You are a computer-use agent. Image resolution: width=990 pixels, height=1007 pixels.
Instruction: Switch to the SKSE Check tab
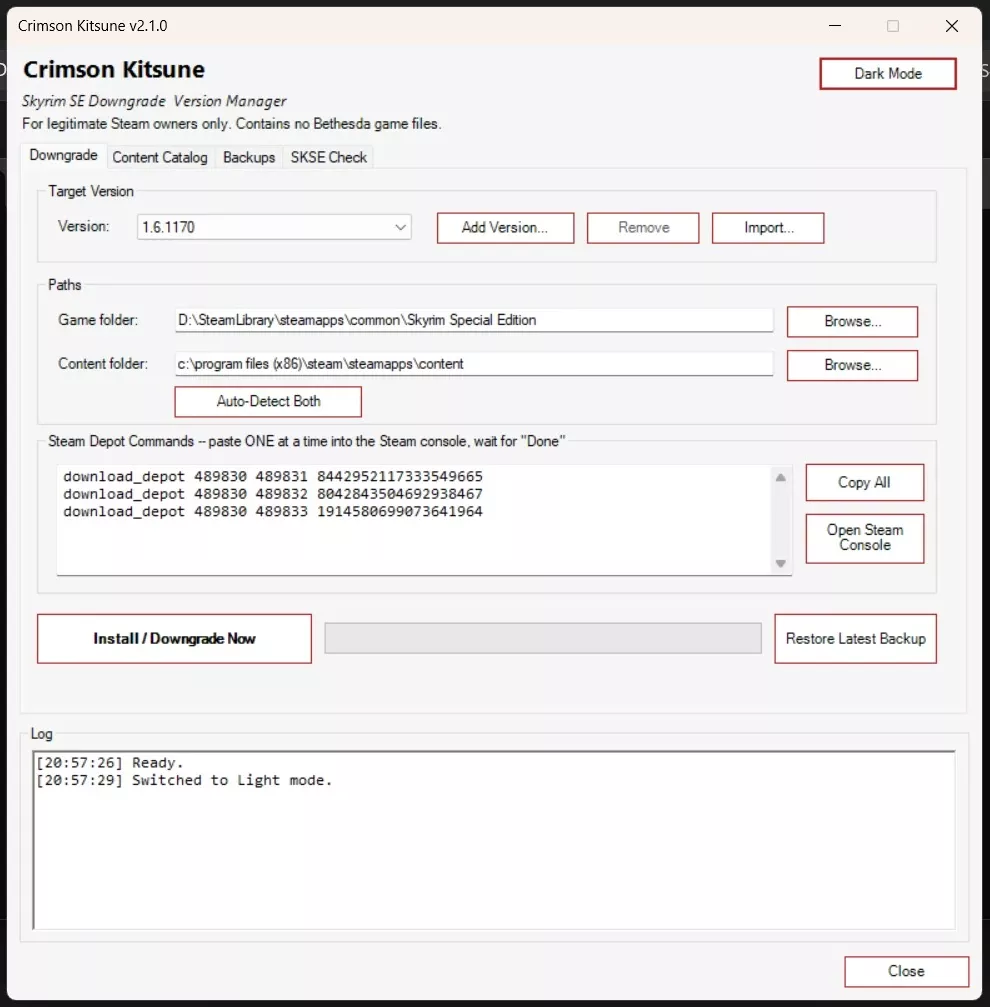click(x=328, y=157)
